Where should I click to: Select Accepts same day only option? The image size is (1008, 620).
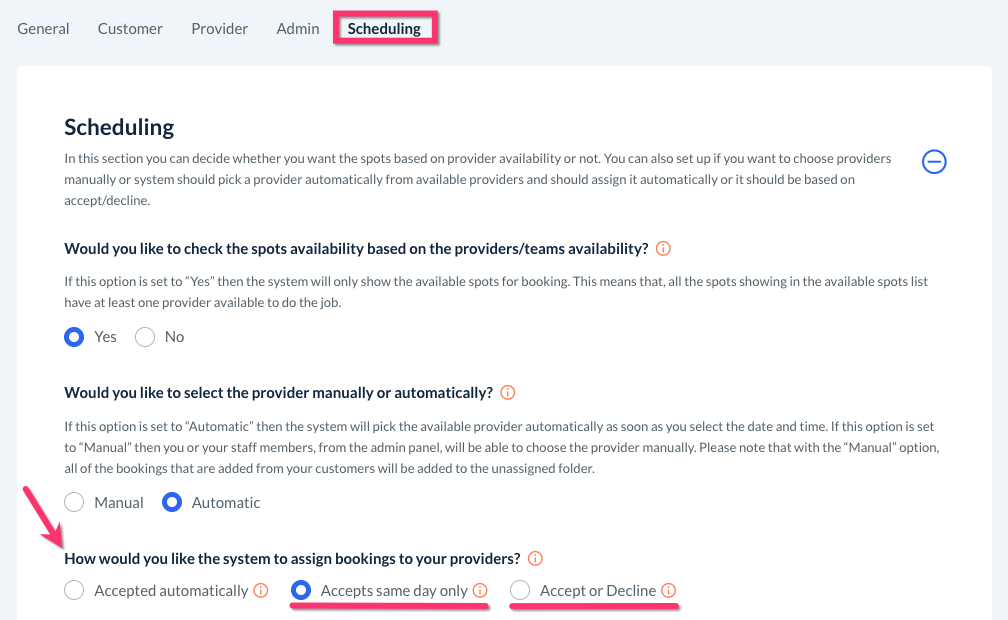point(300,591)
